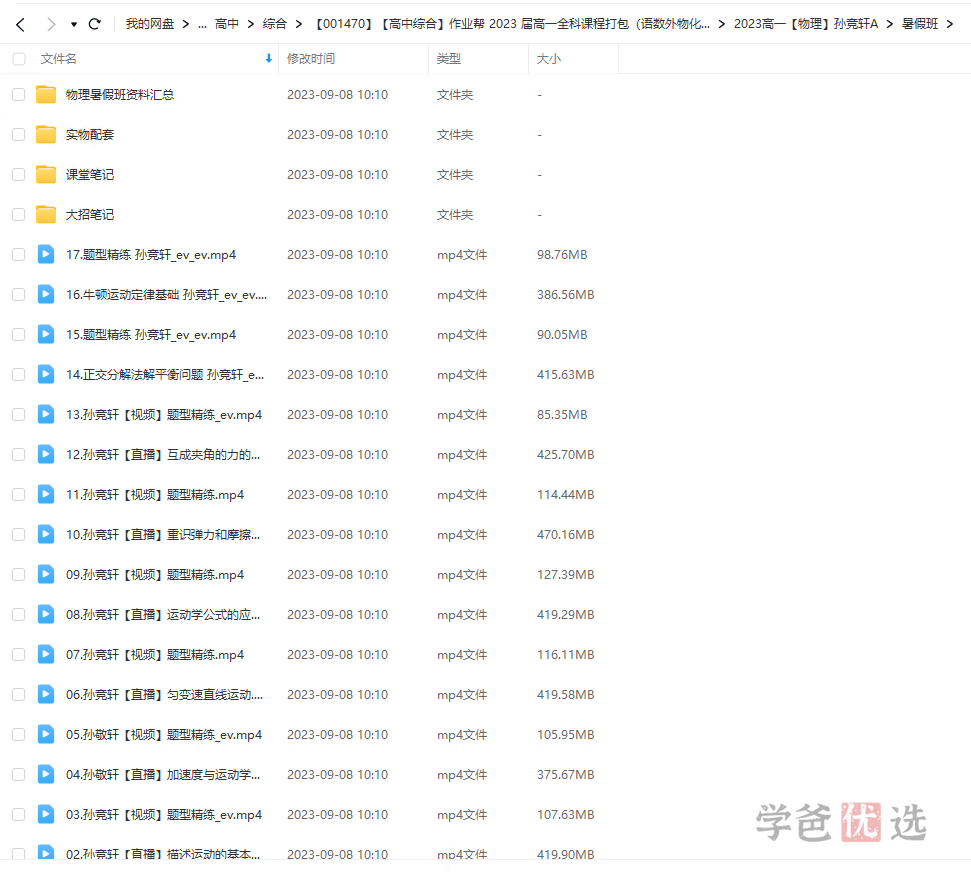Select checkbox for 17.题型精练 video
The width and height of the screenshot is (971, 882).
click(19, 255)
